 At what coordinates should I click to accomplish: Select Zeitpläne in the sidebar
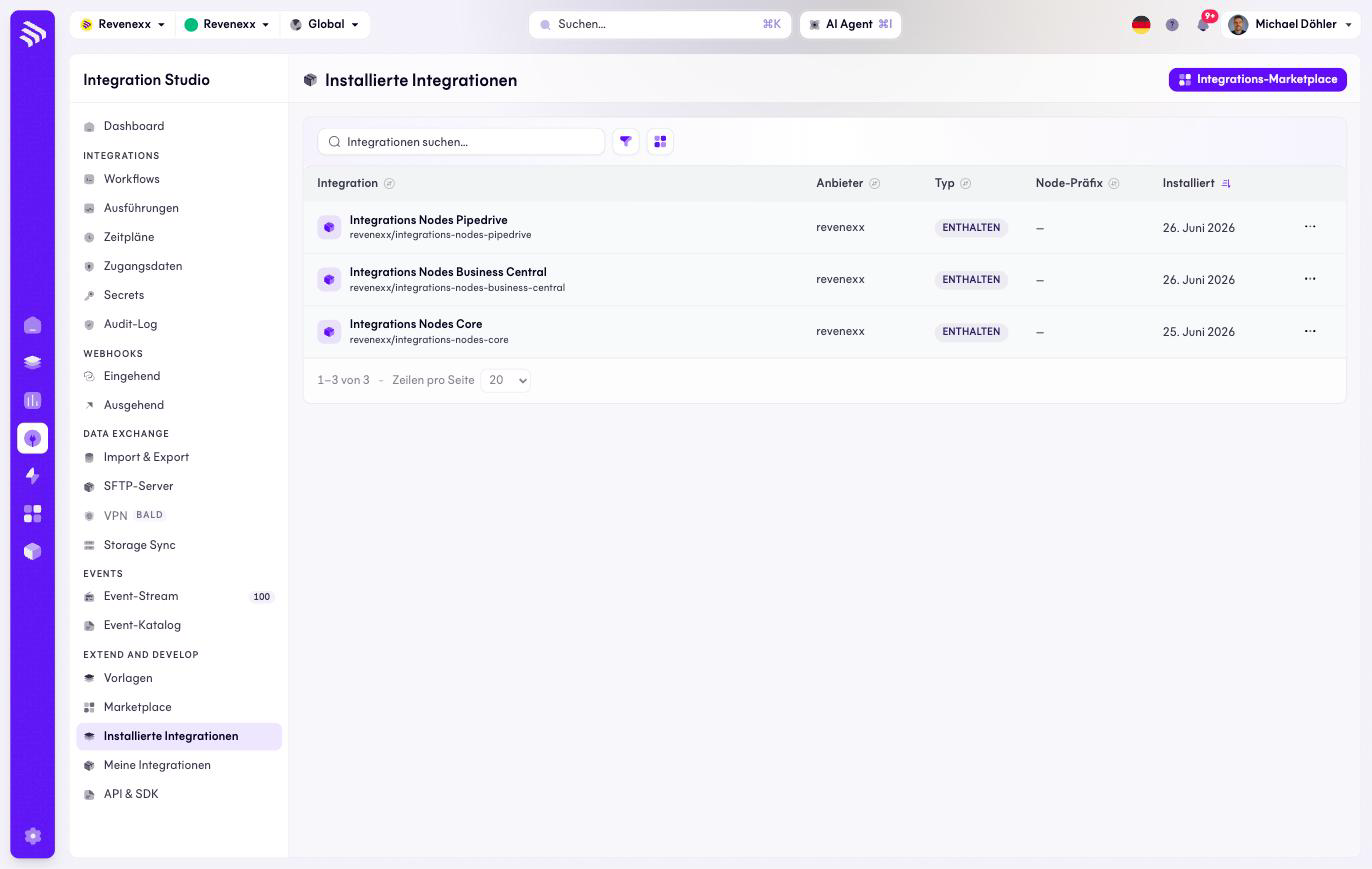coord(179,238)
